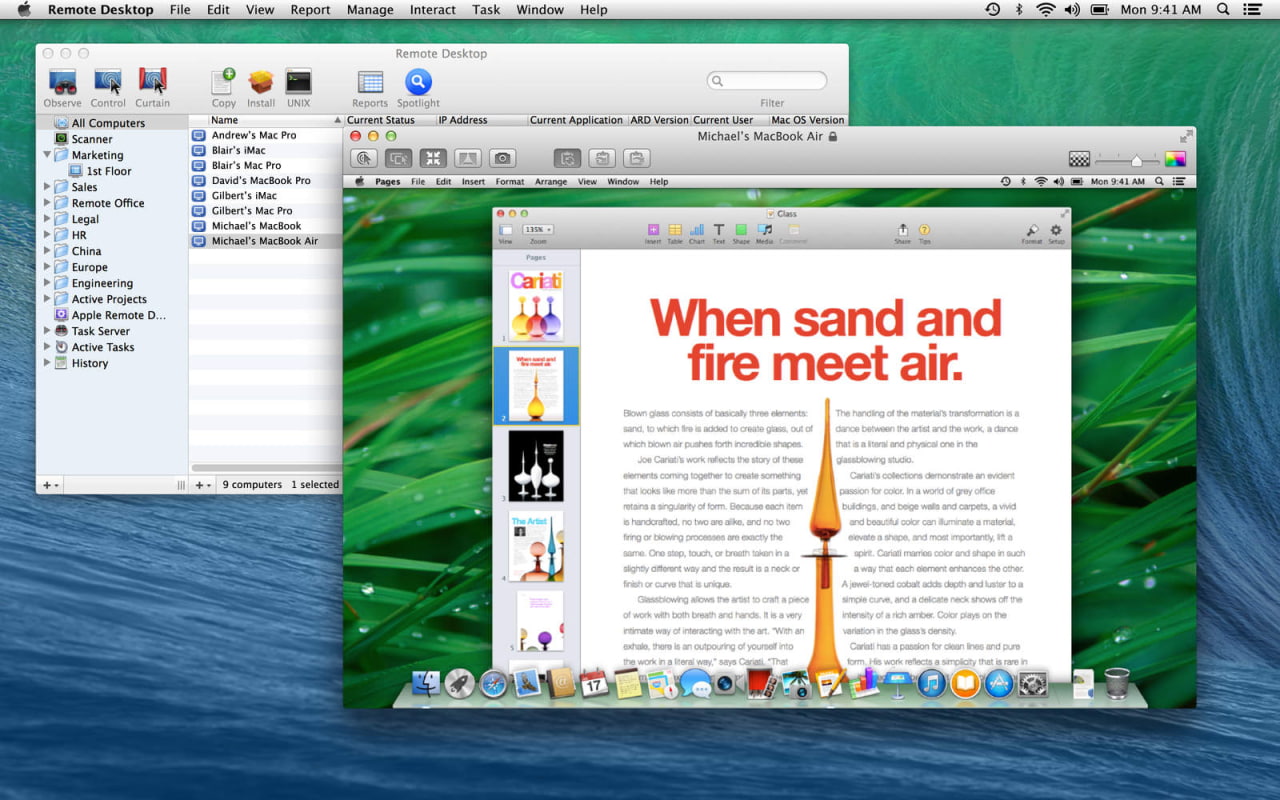Open the 135% zoom dropdown in Pages

tap(538, 230)
